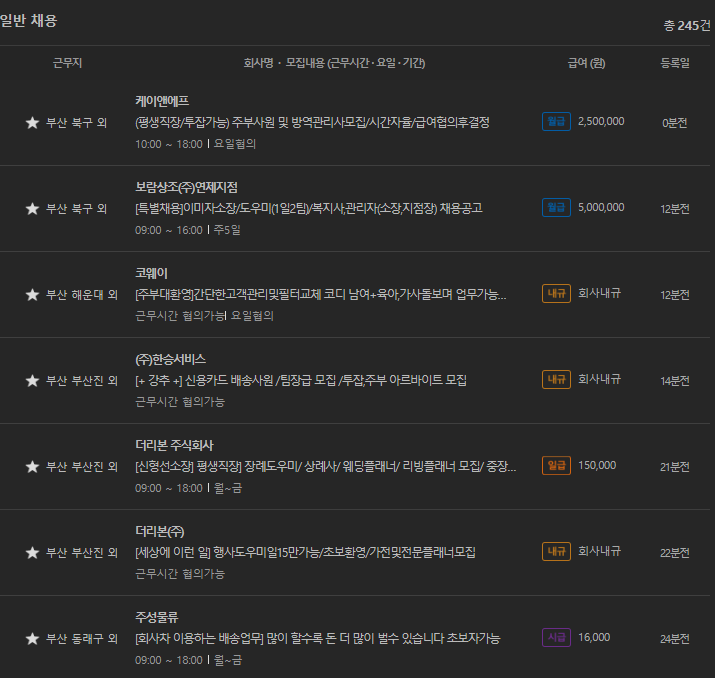Open company name 더리본(주)

160,531
